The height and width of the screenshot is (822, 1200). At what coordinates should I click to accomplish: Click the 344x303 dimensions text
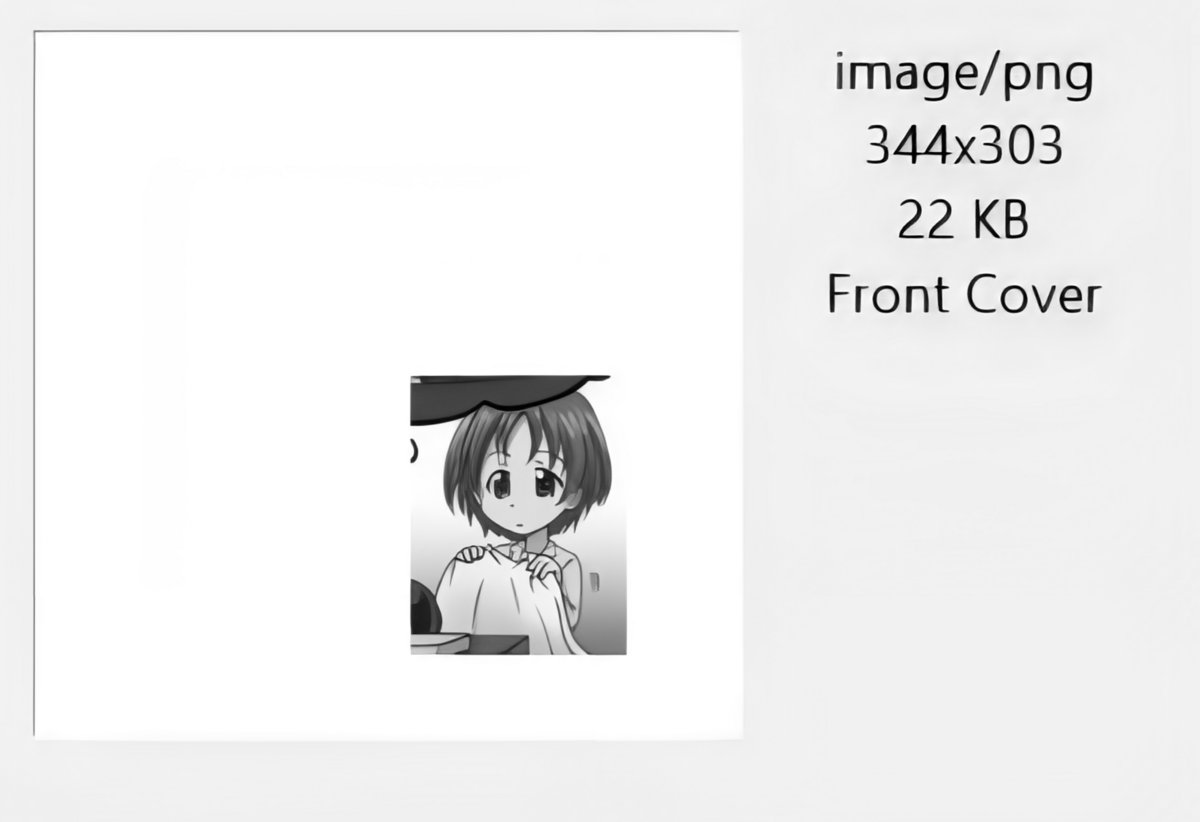(x=963, y=148)
